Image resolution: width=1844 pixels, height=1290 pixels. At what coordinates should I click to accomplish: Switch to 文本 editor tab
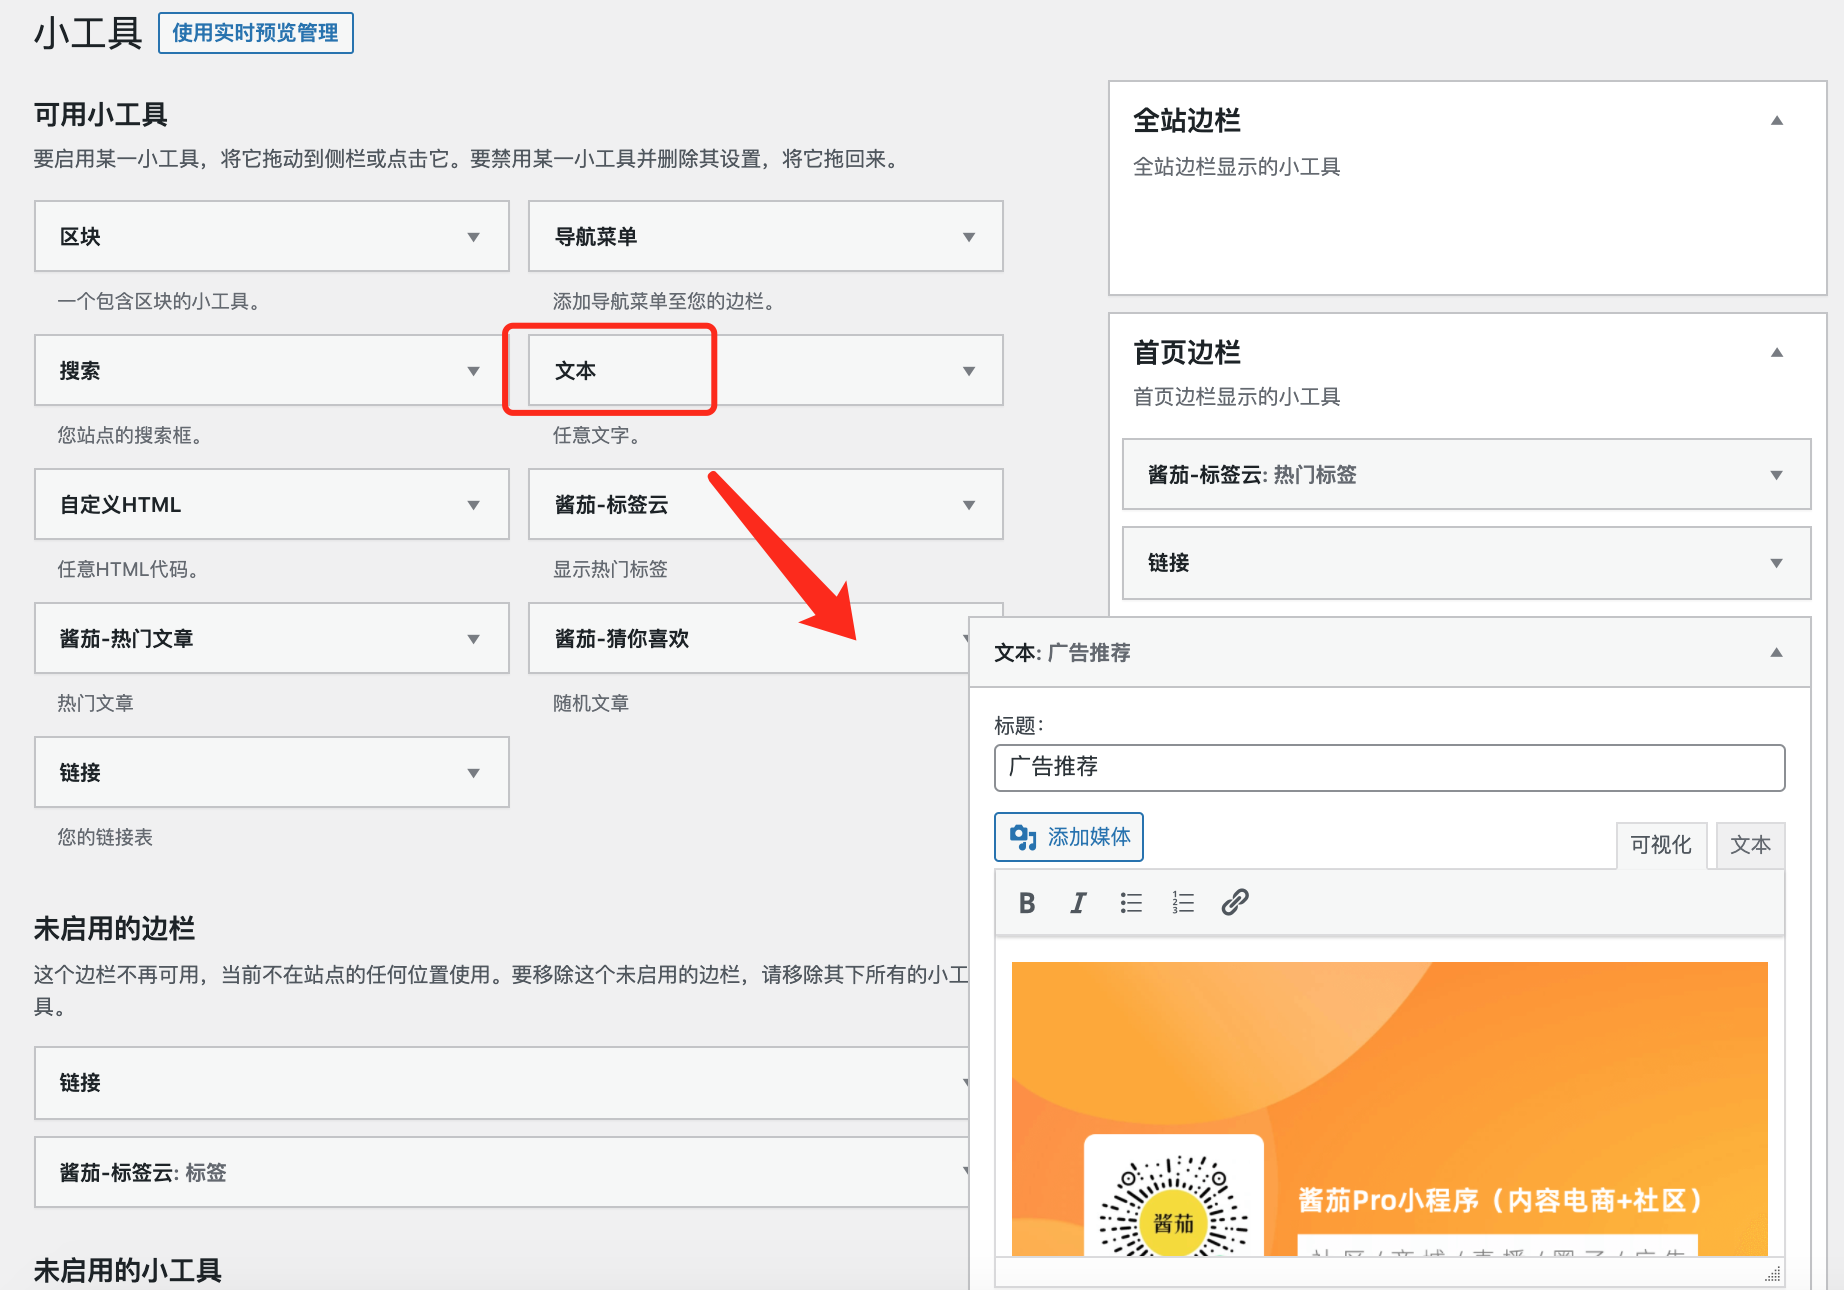pyautogui.click(x=1750, y=845)
